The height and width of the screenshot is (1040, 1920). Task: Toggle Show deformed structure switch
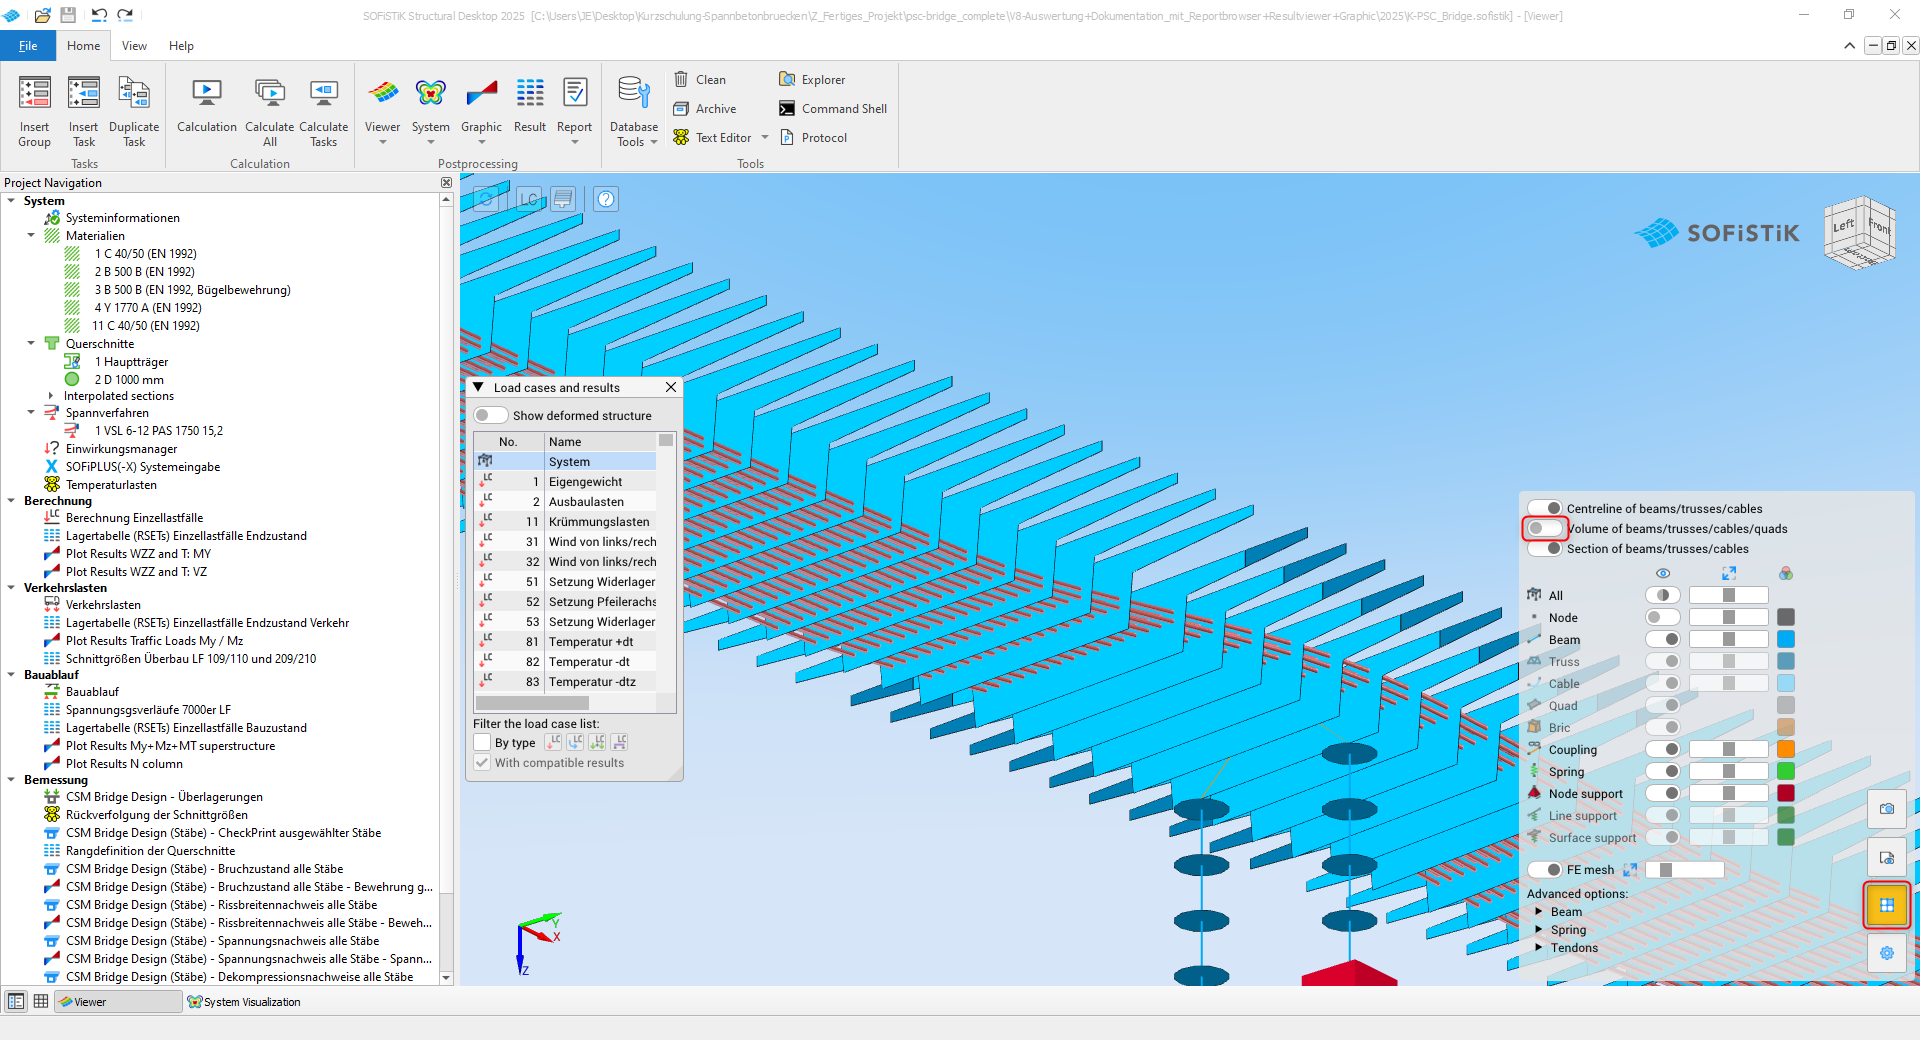coord(490,415)
